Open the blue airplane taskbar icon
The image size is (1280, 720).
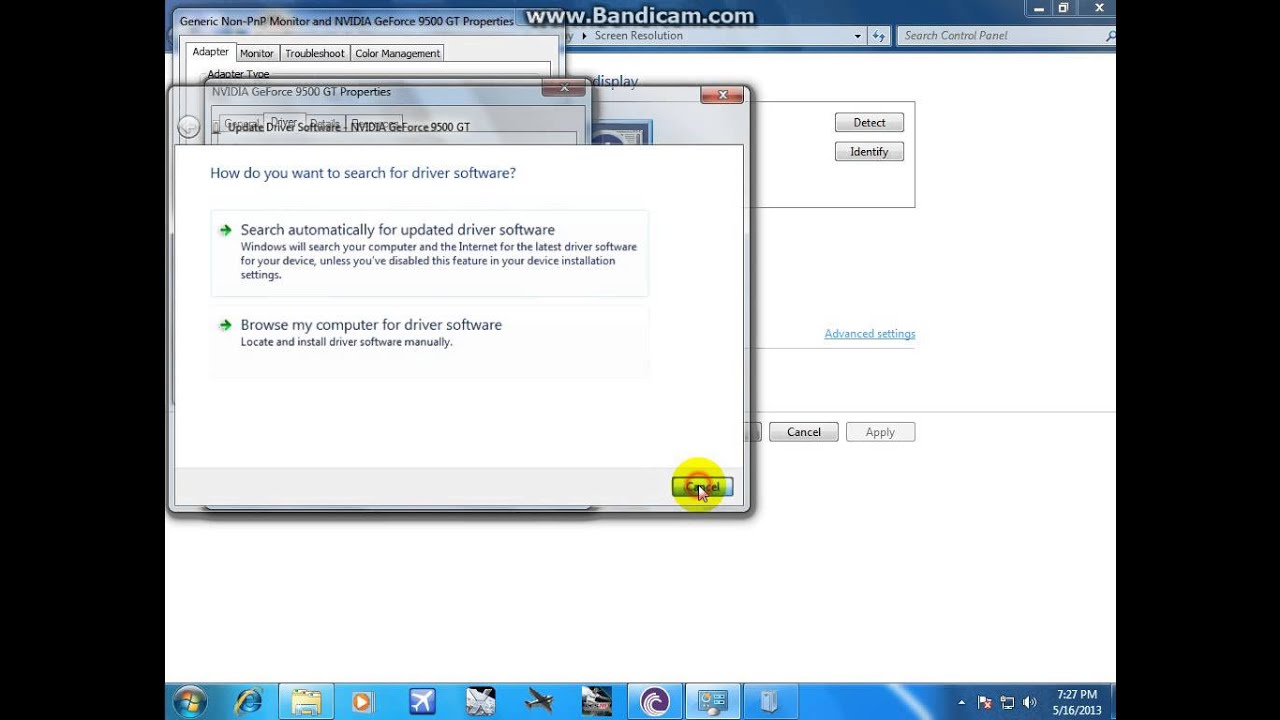422,701
